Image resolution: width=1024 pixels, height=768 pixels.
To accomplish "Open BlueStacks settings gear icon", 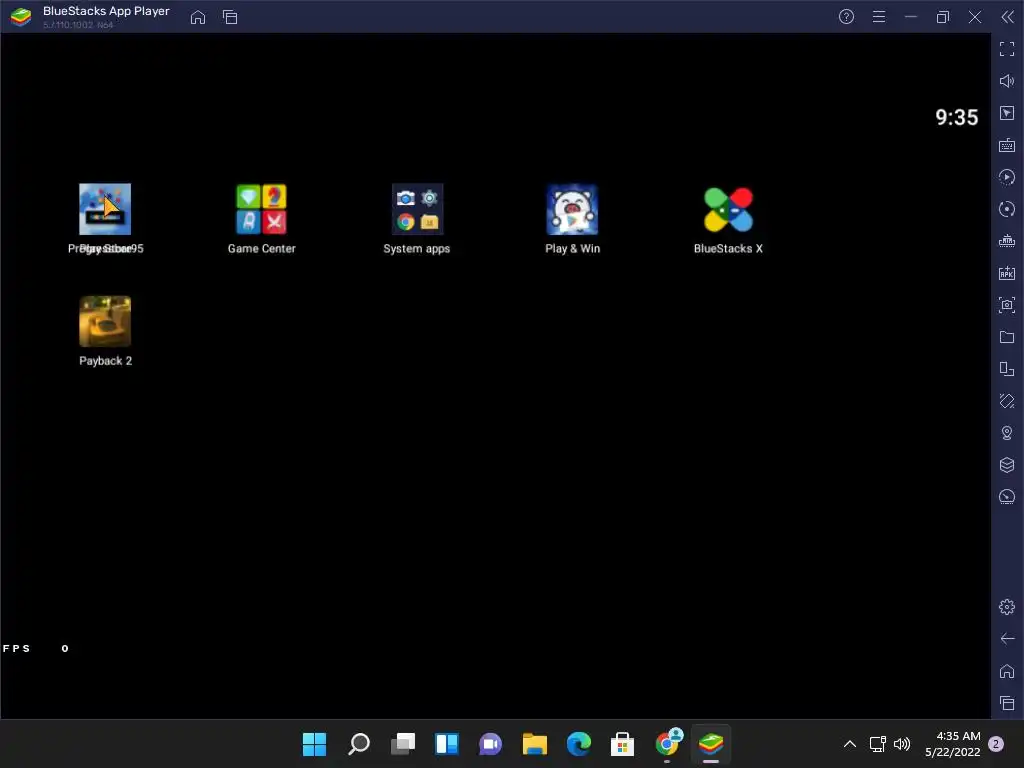I will point(1007,607).
